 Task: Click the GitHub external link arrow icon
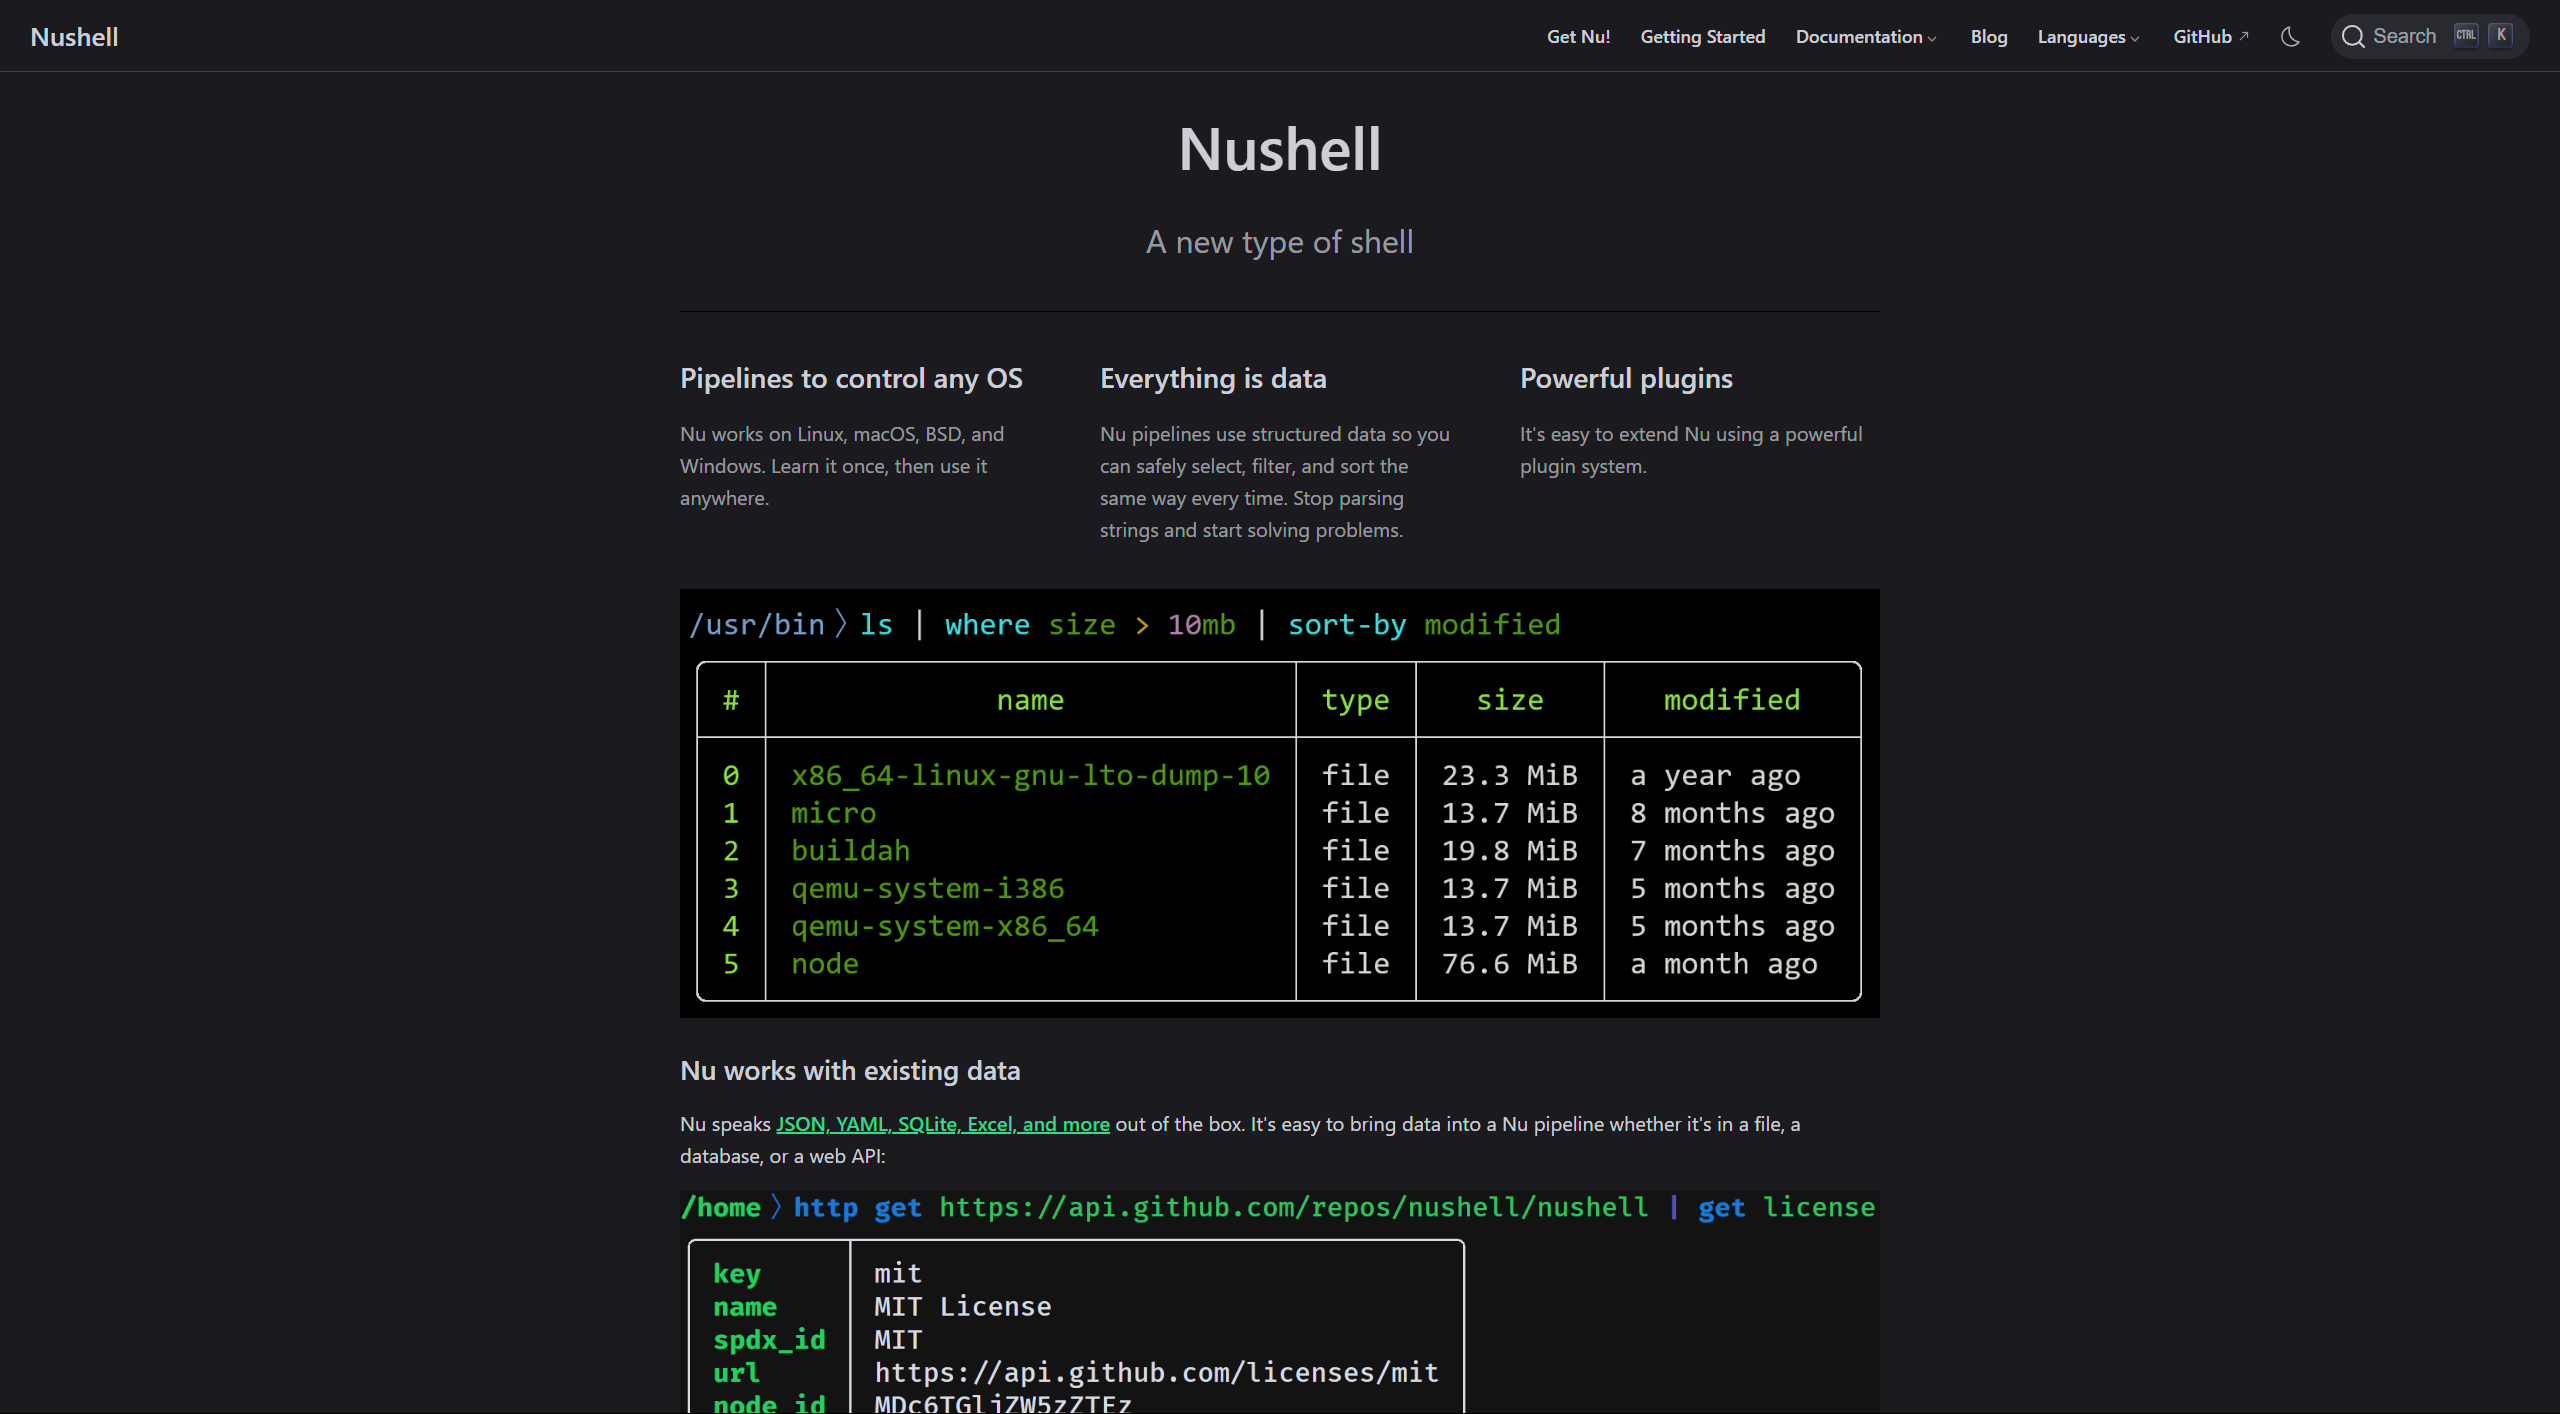[2244, 36]
